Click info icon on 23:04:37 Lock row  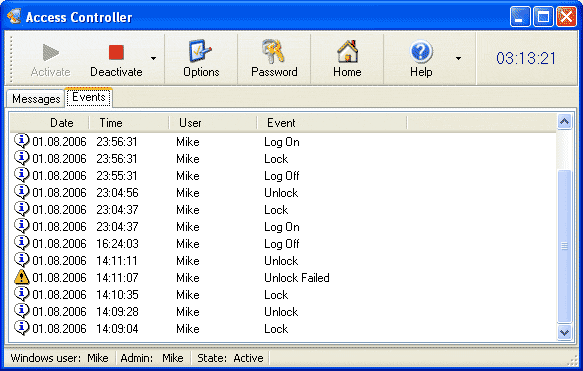pyautogui.click(x=22, y=209)
